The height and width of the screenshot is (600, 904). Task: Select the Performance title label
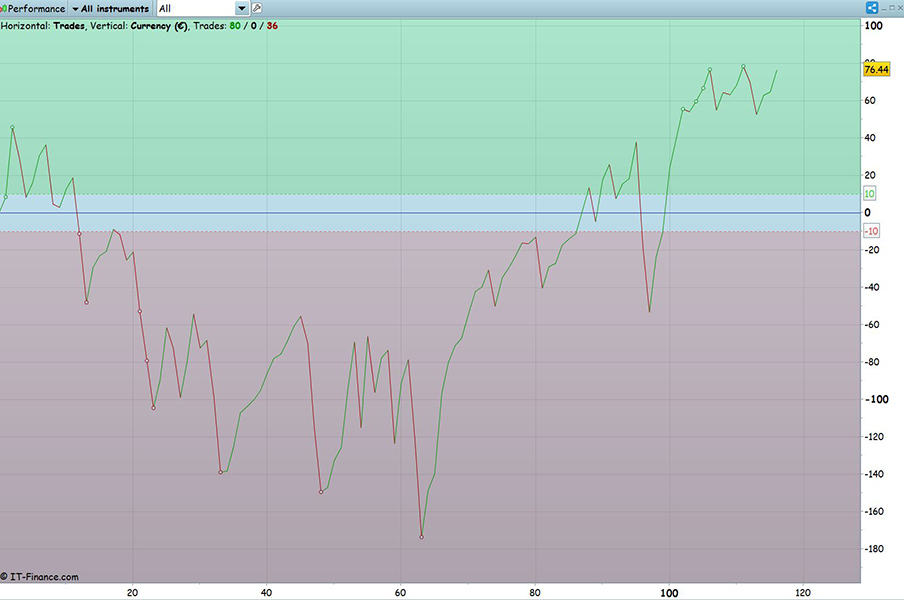pos(36,9)
